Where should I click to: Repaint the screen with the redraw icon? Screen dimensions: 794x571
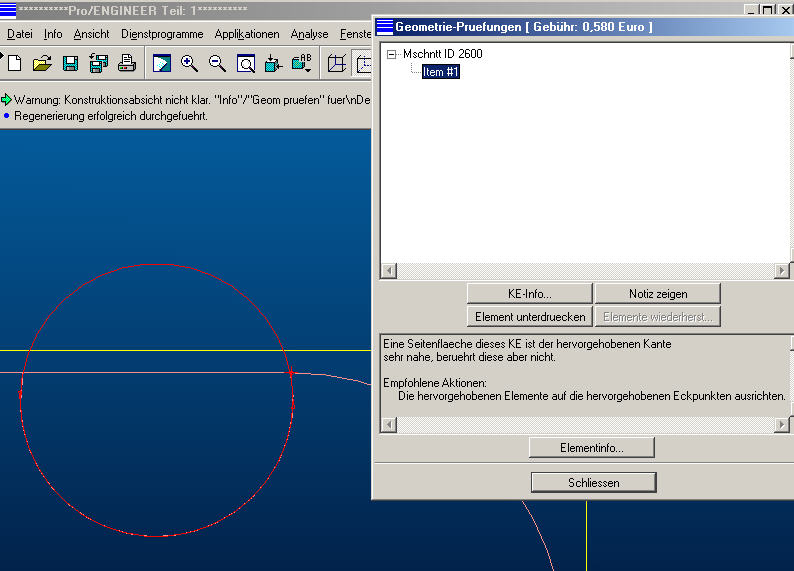click(x=162, y=64)
